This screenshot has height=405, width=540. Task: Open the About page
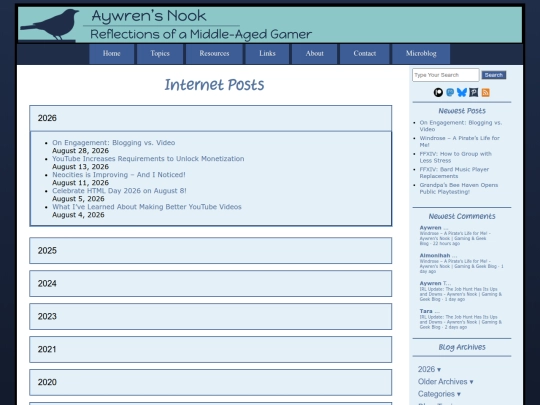click(x=314, y=53)
